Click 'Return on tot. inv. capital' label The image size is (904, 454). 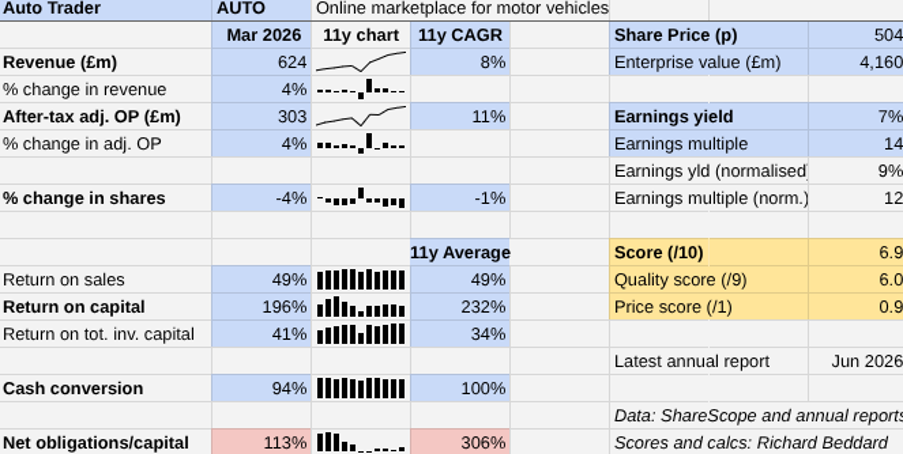[99, 334]
